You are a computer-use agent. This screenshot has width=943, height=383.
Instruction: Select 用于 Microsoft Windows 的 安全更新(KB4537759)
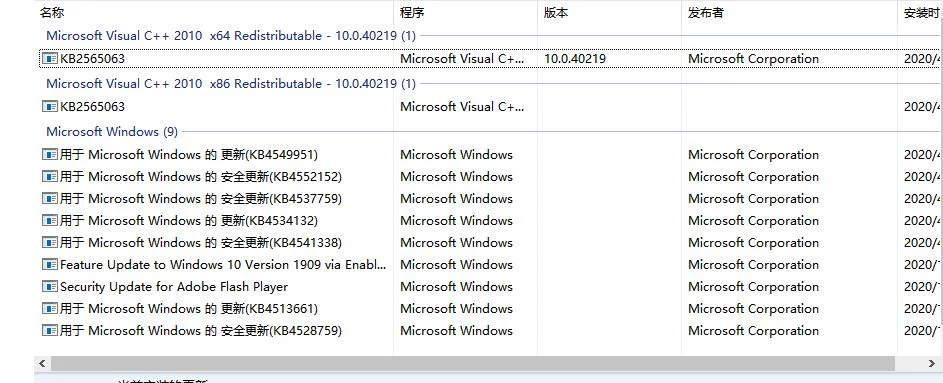pyautogui.click(x=201, y=198)
